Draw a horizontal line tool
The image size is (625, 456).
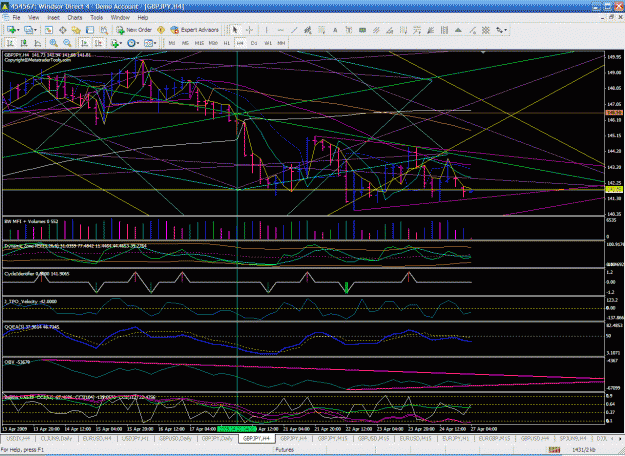[x=280, y=30]
